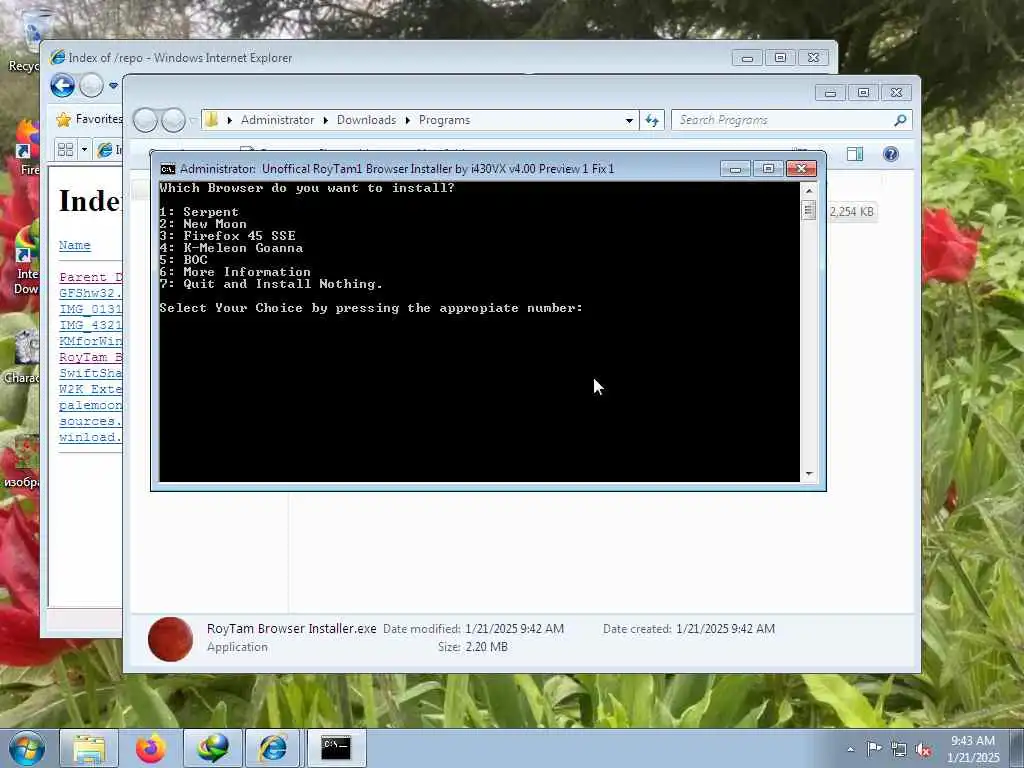1024x768 pixels.
Task: Select Programs in the address breadcrumb
Action: (445, 120)
